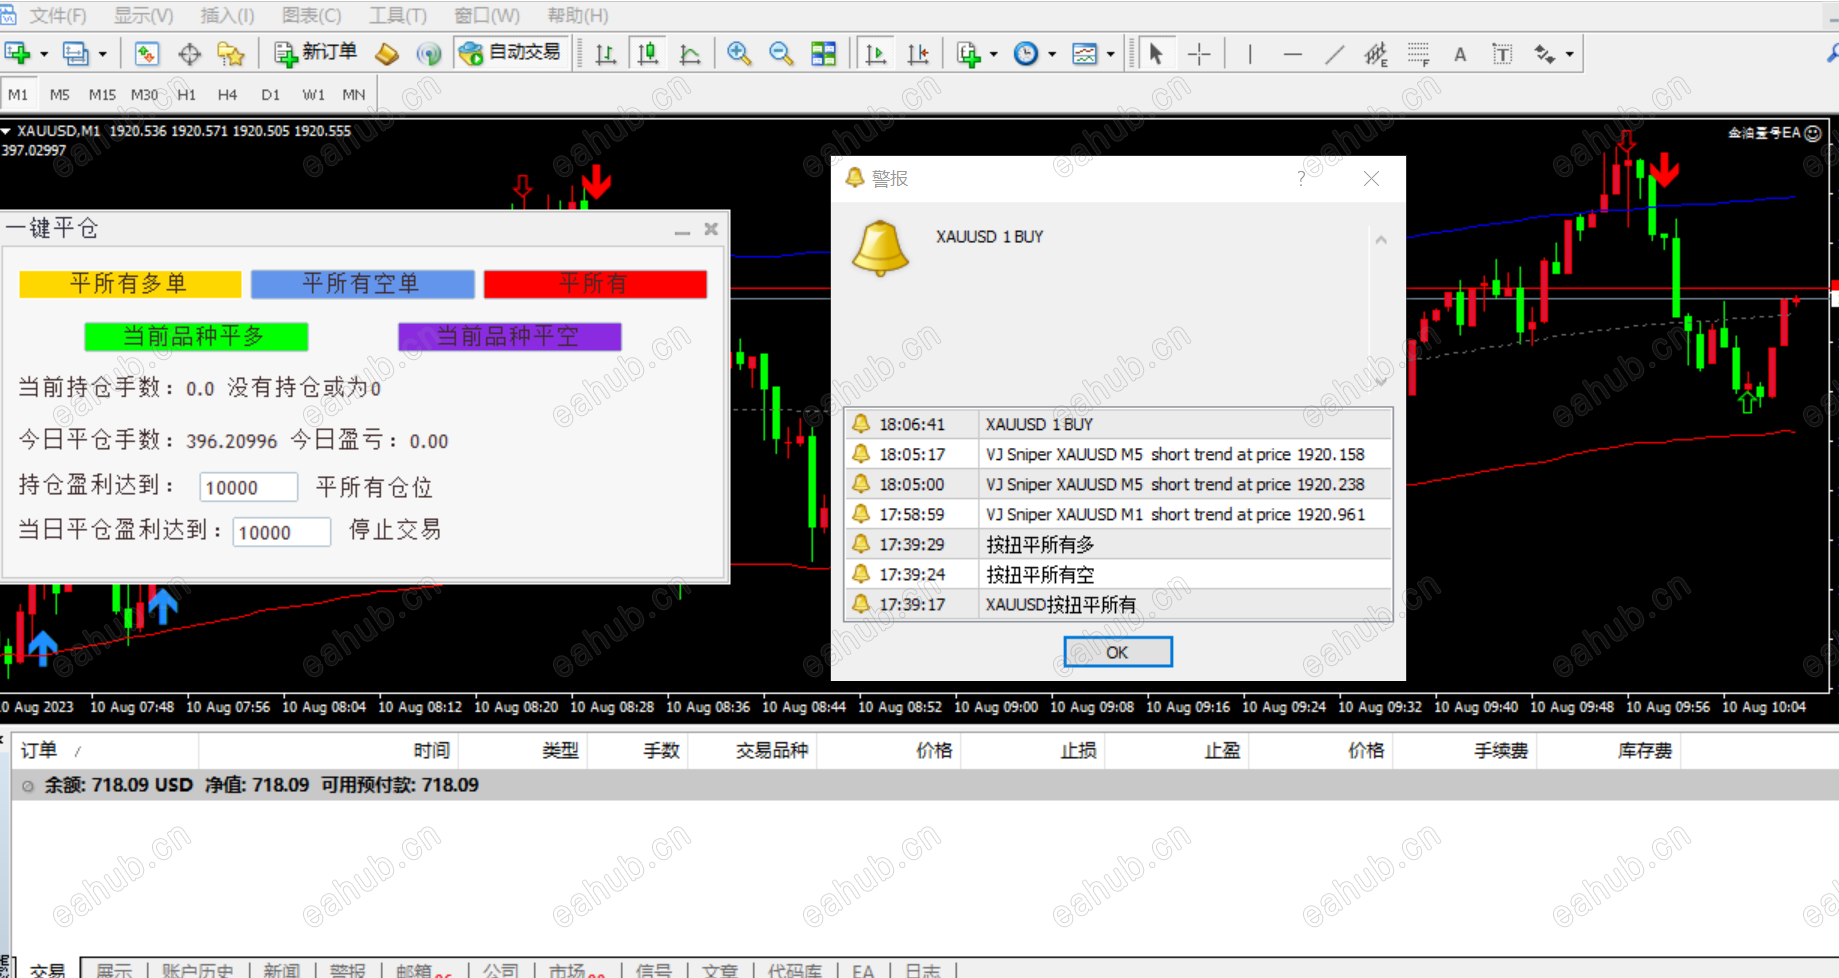Viewport: 1839px width, 978px height.
Task: Expand the New Chart dropdown arrow
Action: [44, 54]
